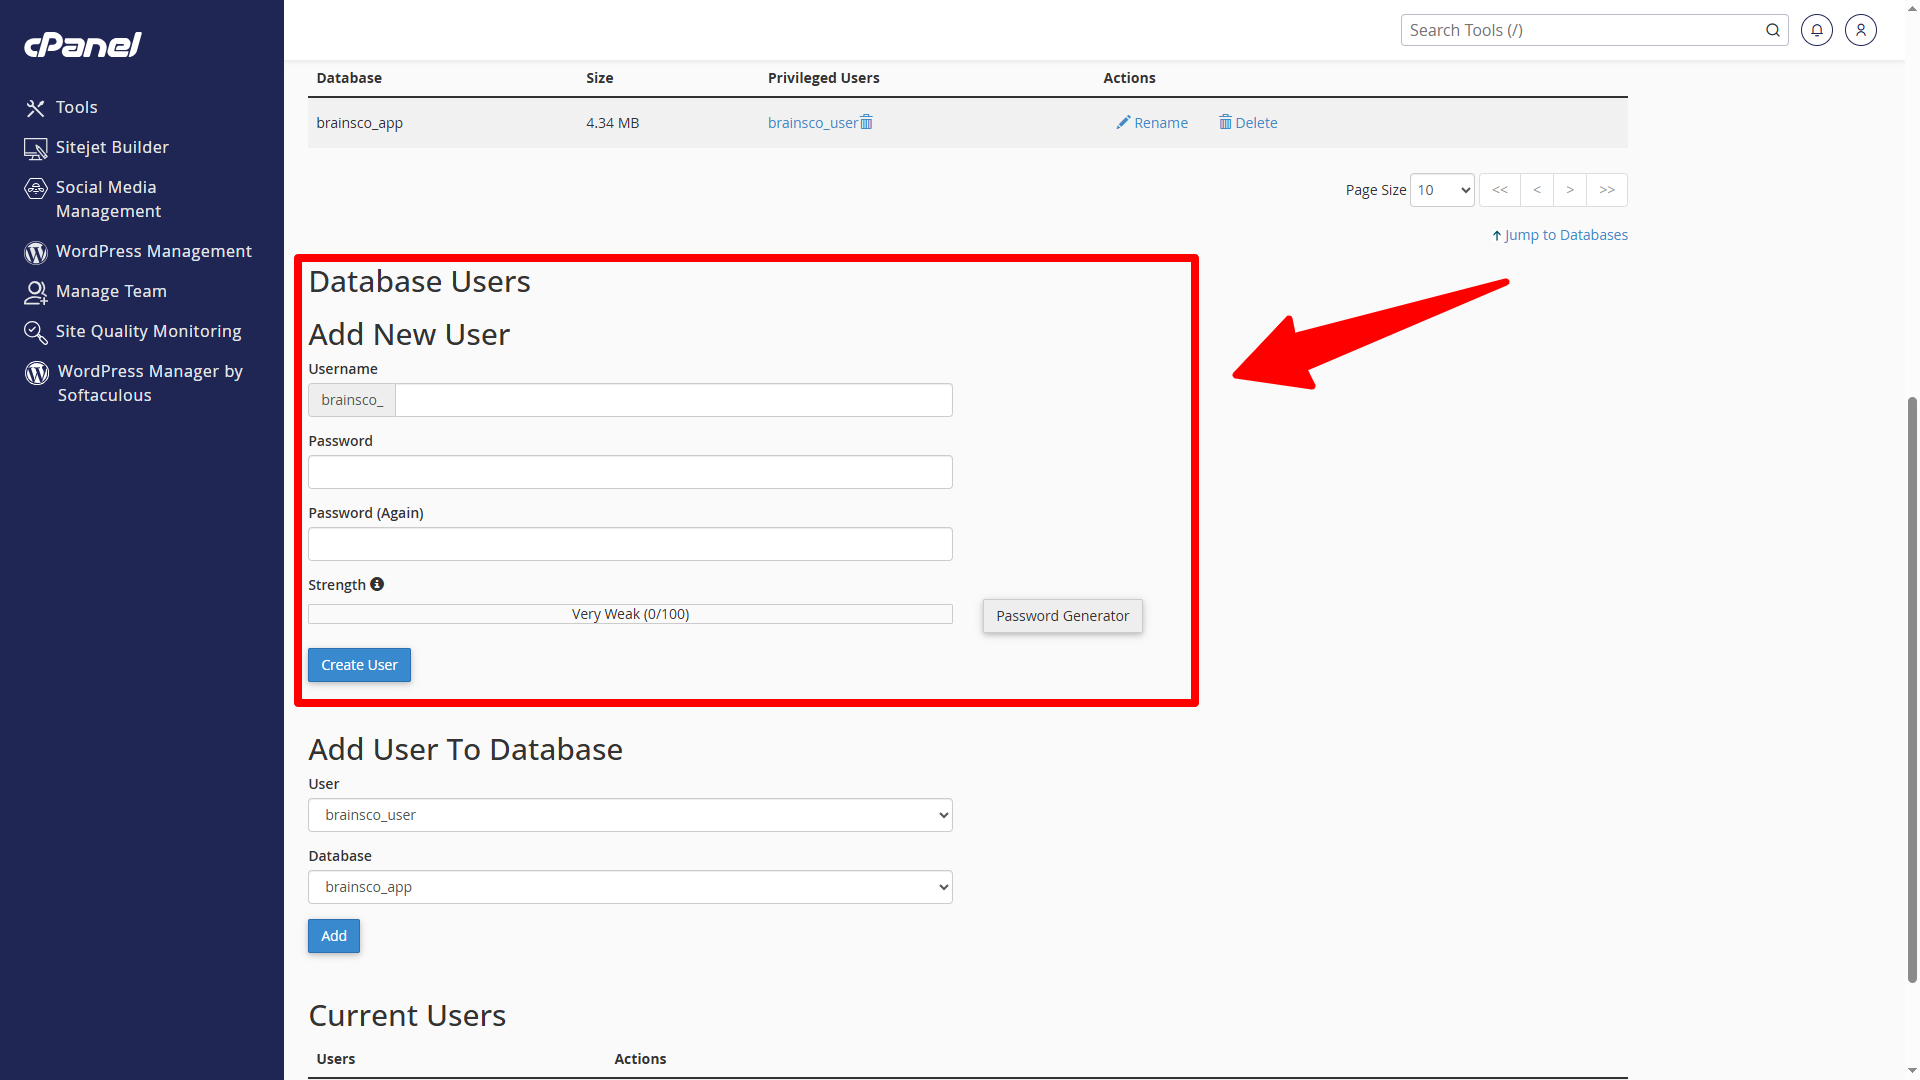Click the Database column header
Viewport: 1920px width, 1080px height.
click(349, 78)
